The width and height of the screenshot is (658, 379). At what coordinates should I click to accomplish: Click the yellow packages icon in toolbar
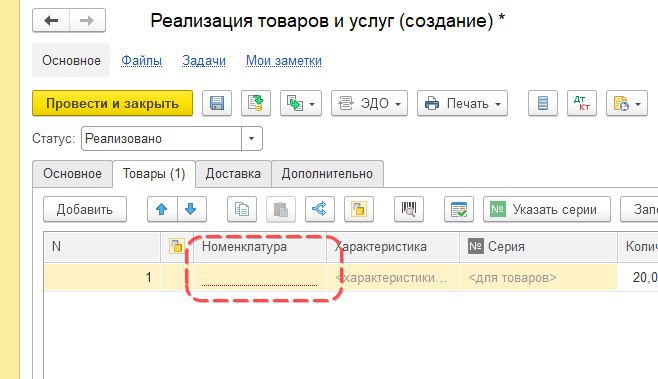coord(359,209)
